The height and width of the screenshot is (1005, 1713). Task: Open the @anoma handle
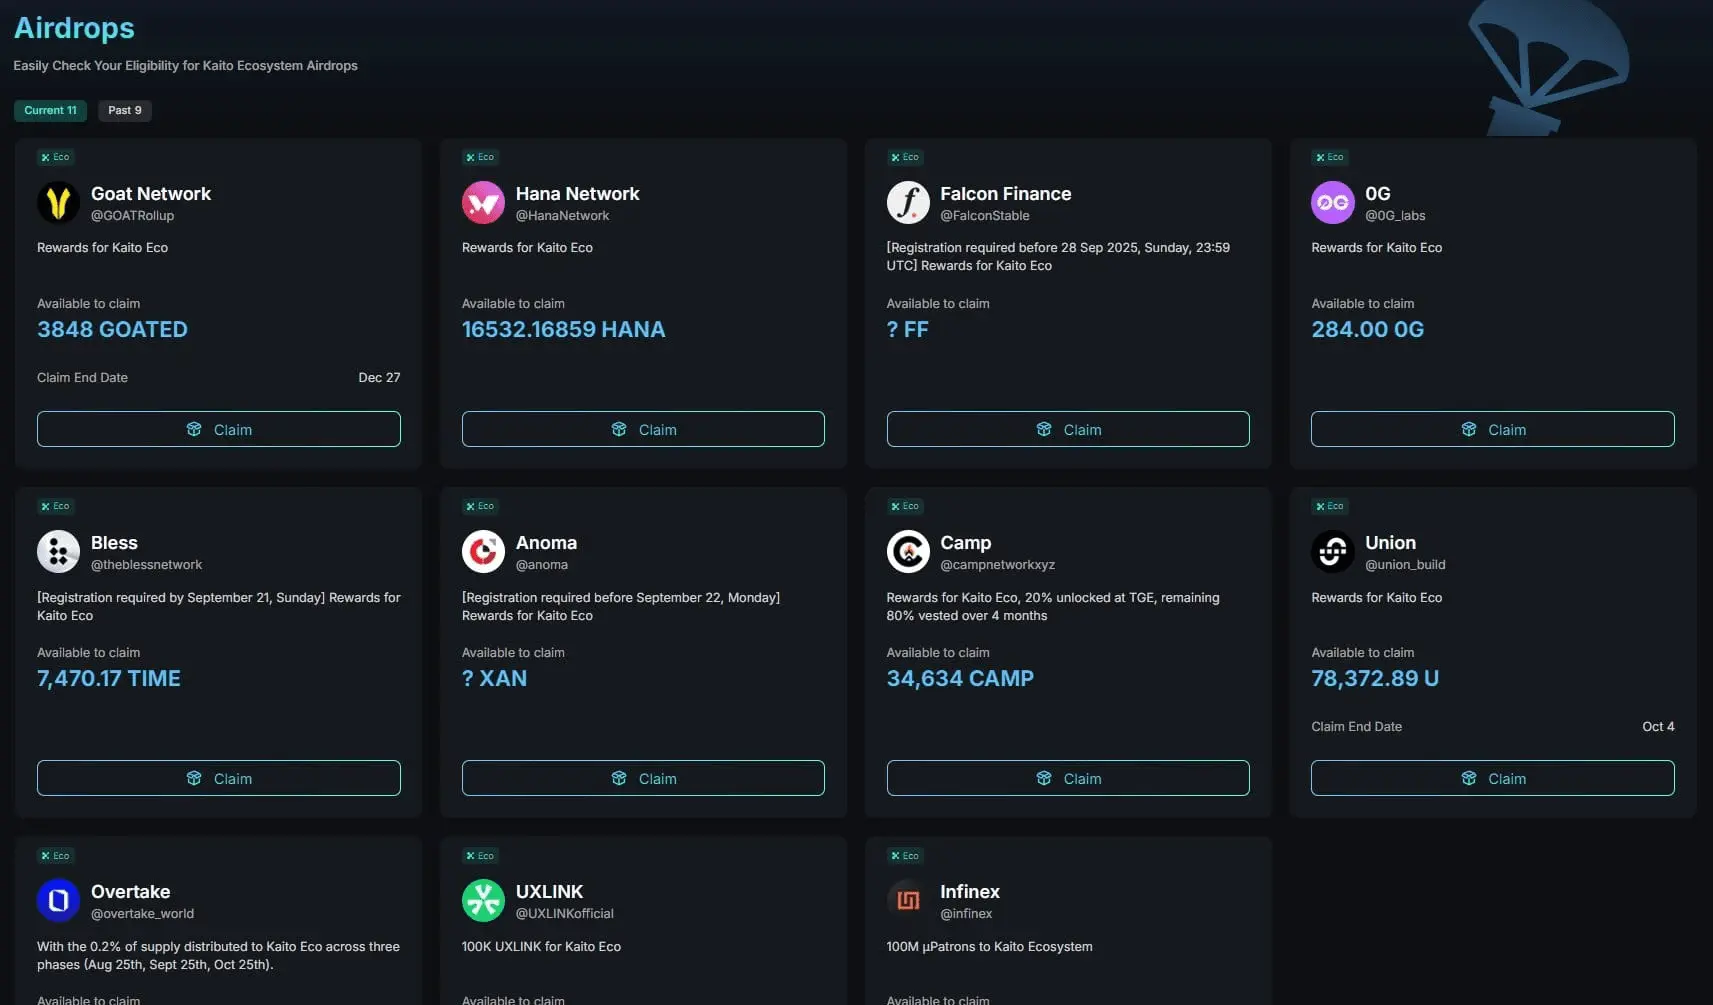[x=542, y=565]
